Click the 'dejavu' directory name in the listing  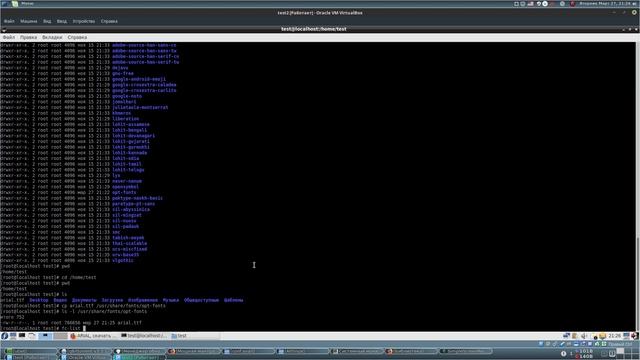(120, 68)
